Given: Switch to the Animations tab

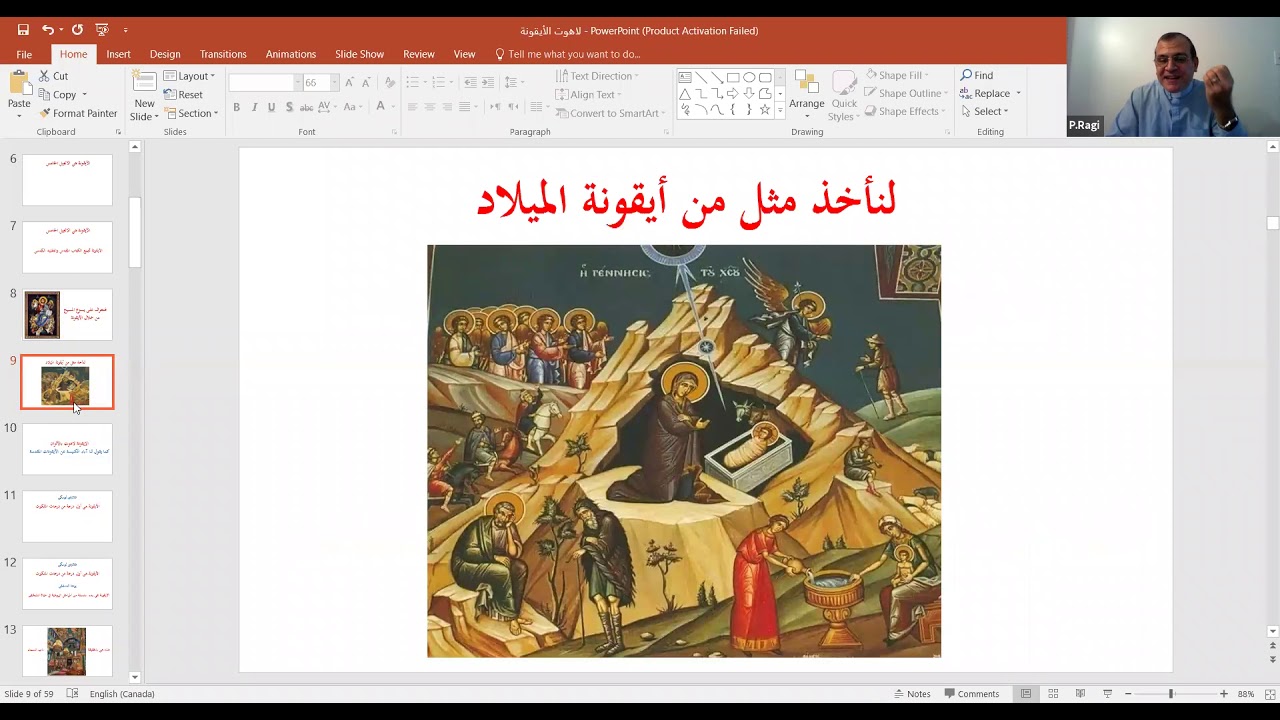Looking at the screenshot, I should click(291, 54).
